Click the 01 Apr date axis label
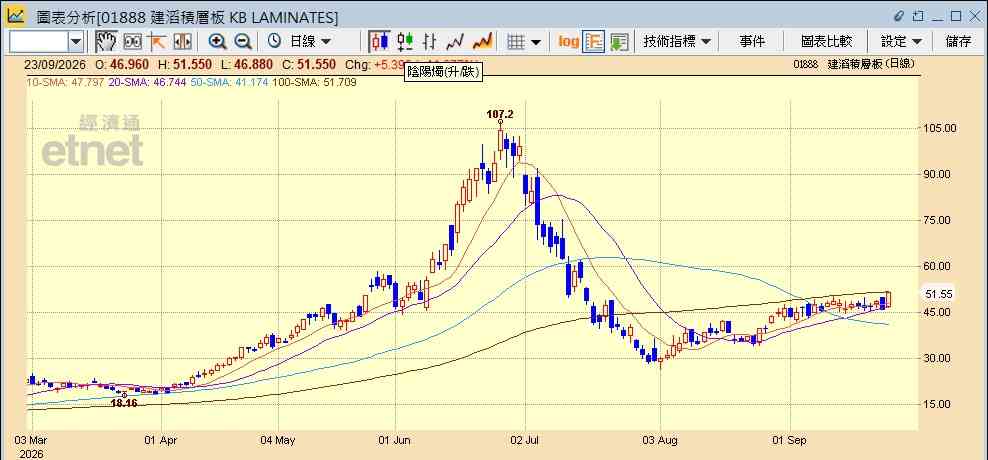 click(x=162, y=440)
